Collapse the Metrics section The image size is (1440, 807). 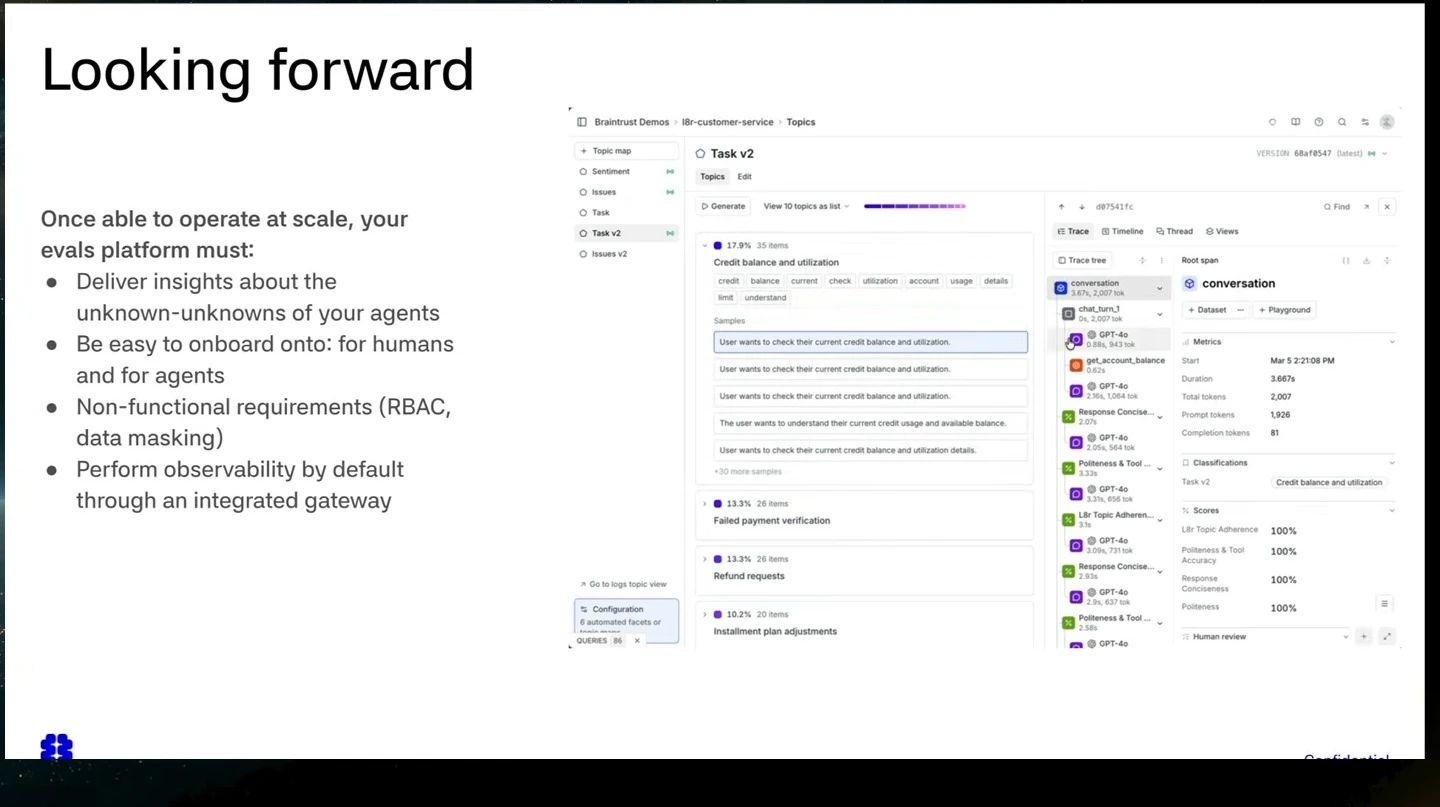pos(1392,342)
